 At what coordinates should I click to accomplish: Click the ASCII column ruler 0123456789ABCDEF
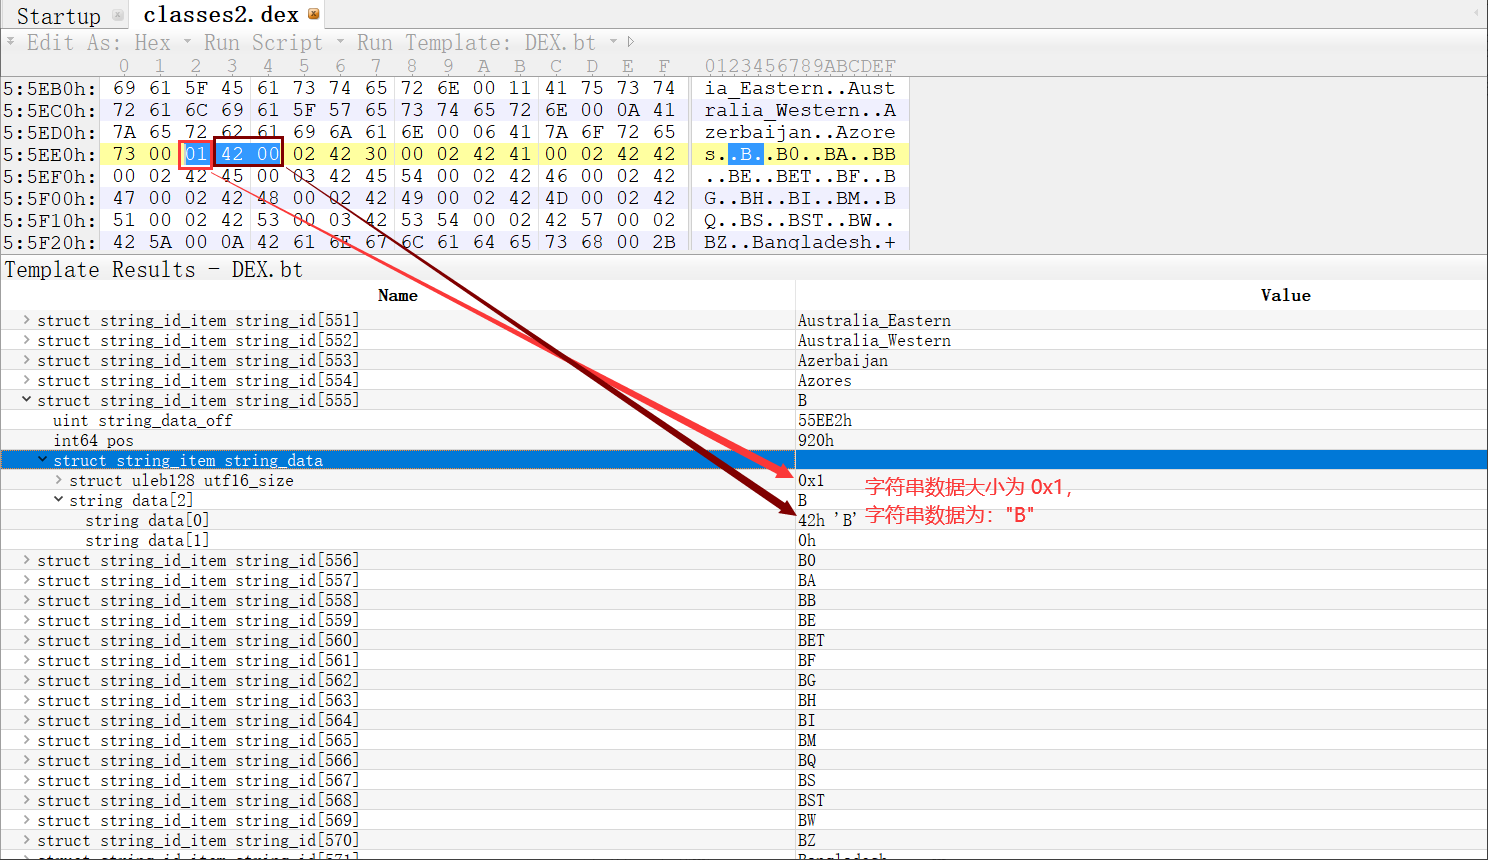(x=800, y=66)
